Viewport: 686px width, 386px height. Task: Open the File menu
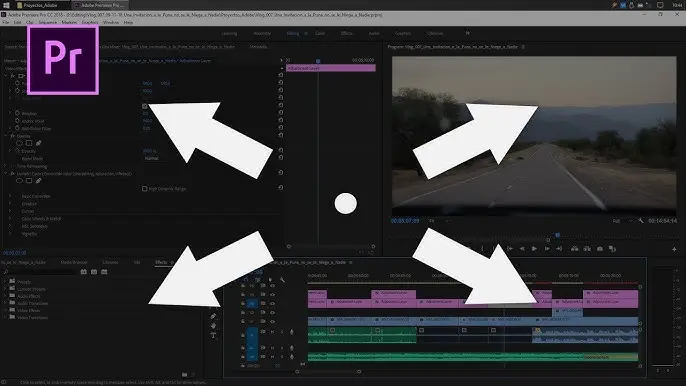tap(6, 22)
